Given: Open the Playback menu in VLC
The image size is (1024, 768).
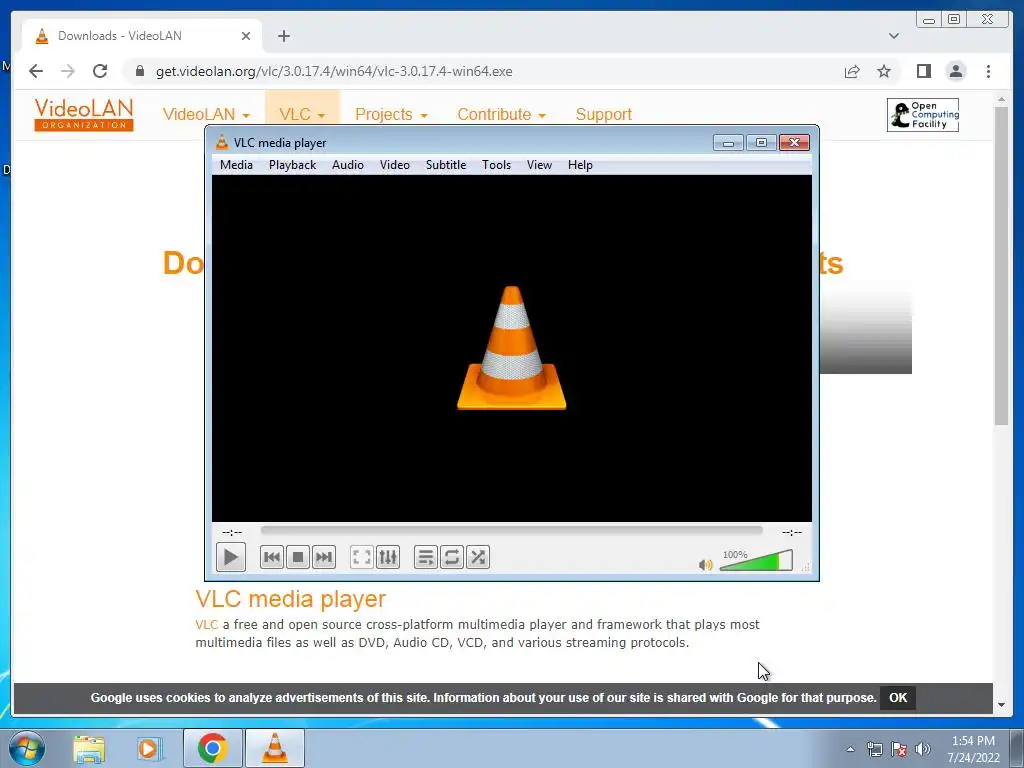Looking at the screenshot, I should 293,165.
